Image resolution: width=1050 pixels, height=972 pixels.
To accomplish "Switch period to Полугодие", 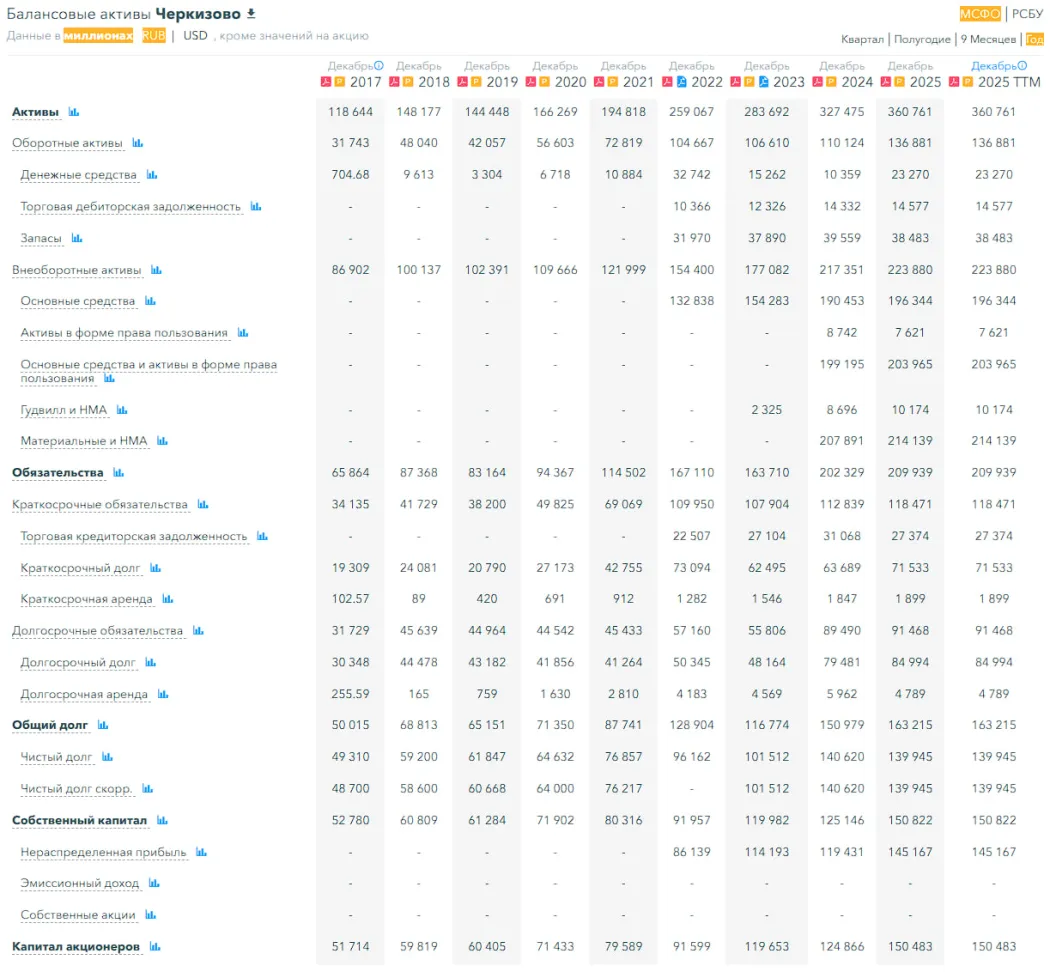I will click(922, 39).
